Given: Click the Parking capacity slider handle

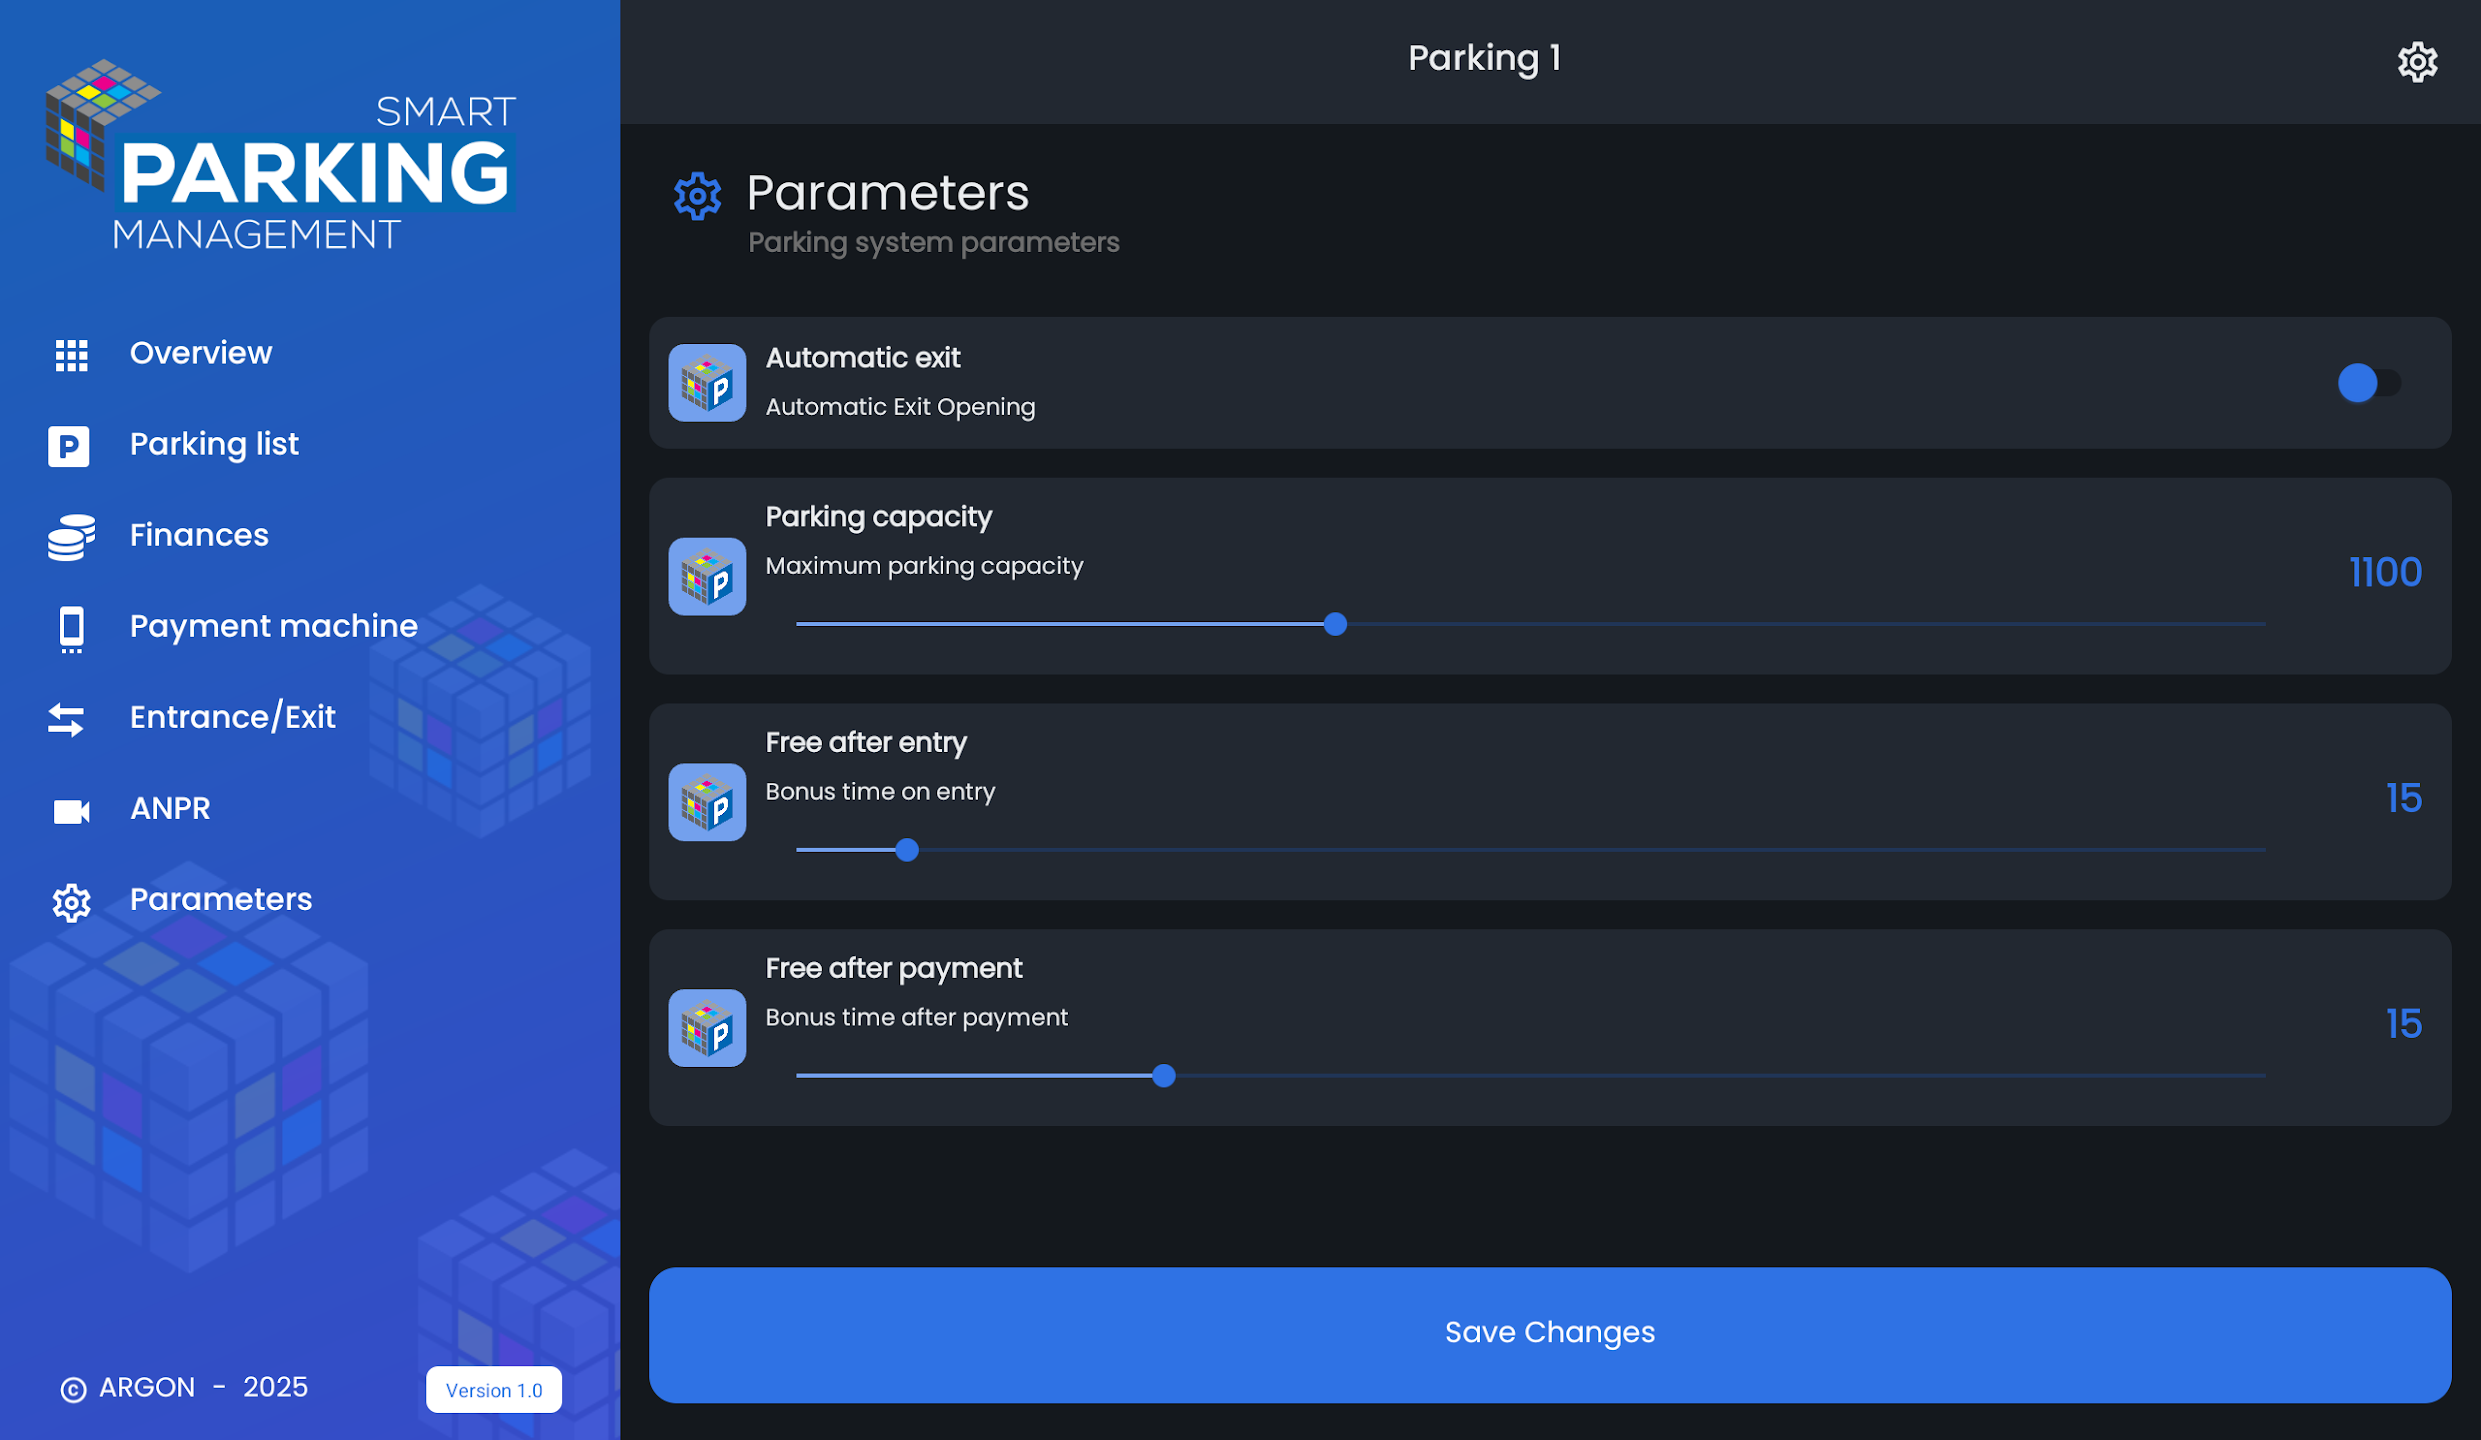Looking at the screenshot, I should pos(1335,625).
